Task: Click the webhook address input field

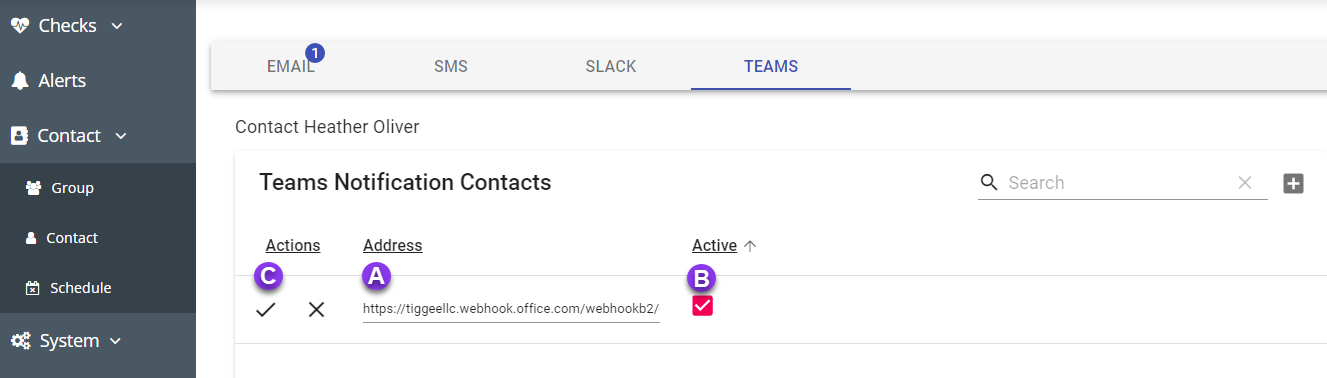Action: point(511,309)
